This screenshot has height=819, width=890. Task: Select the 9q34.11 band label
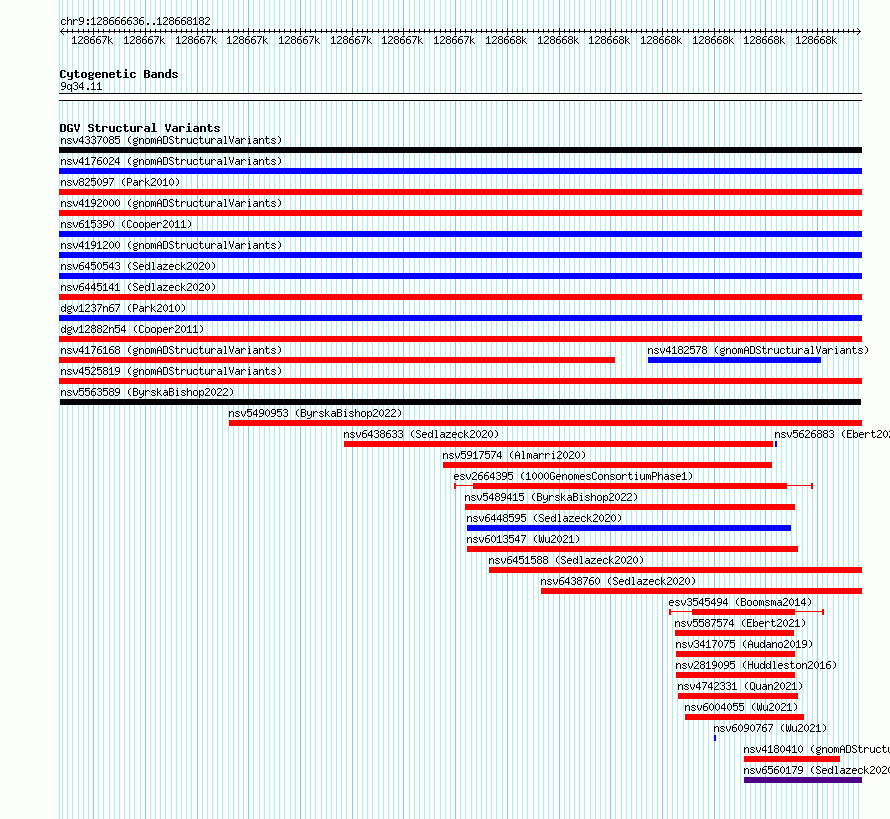tap(81, 87)
